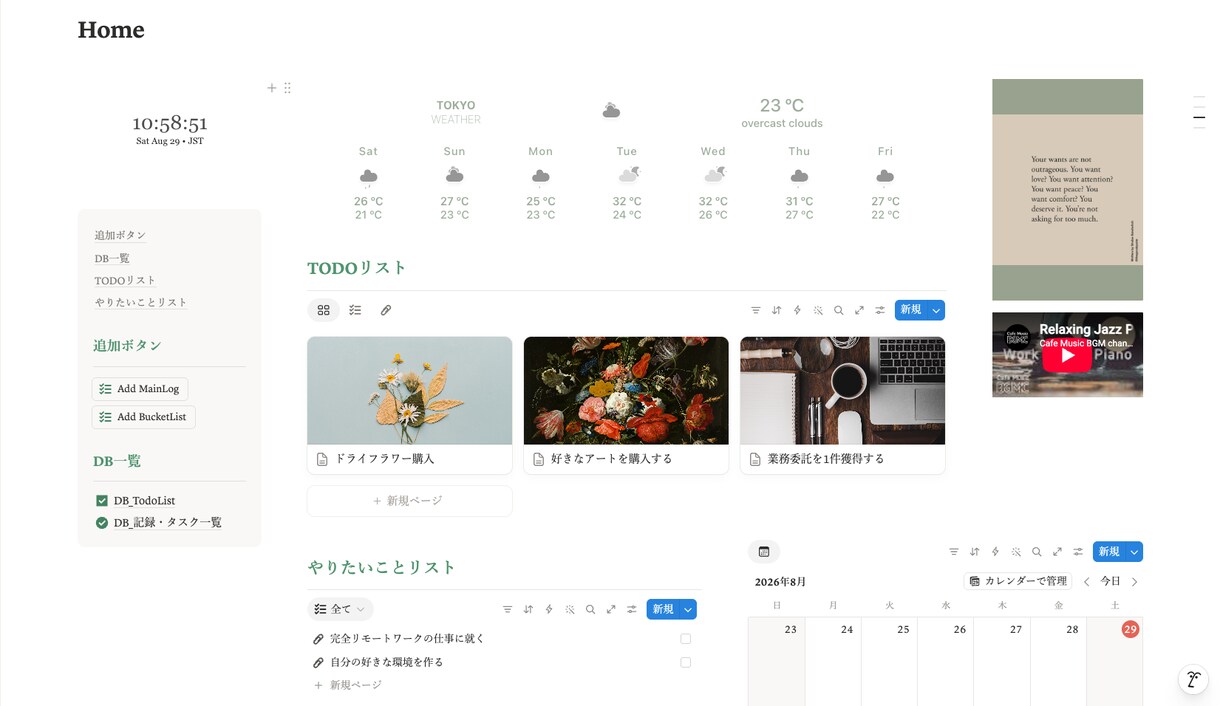This screenshot has height=706, width=1220.
Task: Check the 完全リモートワークの仕事に就く checkbox
Action: [685, 639]
